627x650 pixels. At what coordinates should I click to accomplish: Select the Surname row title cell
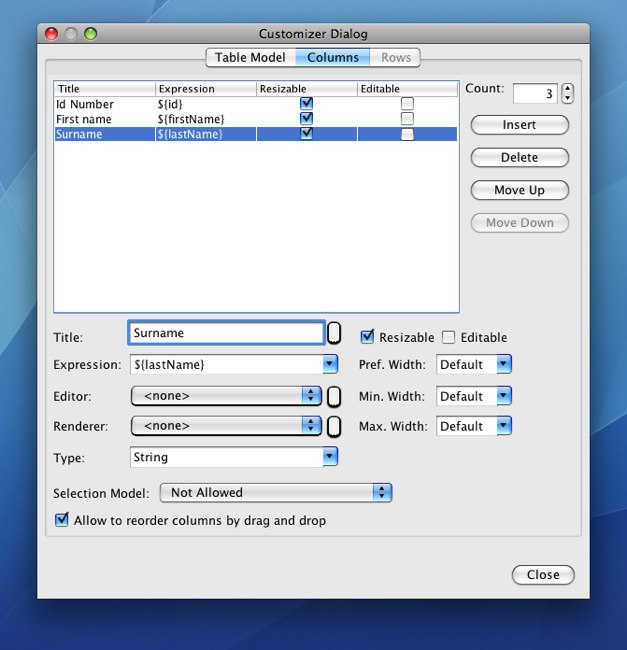click(104, 134)
